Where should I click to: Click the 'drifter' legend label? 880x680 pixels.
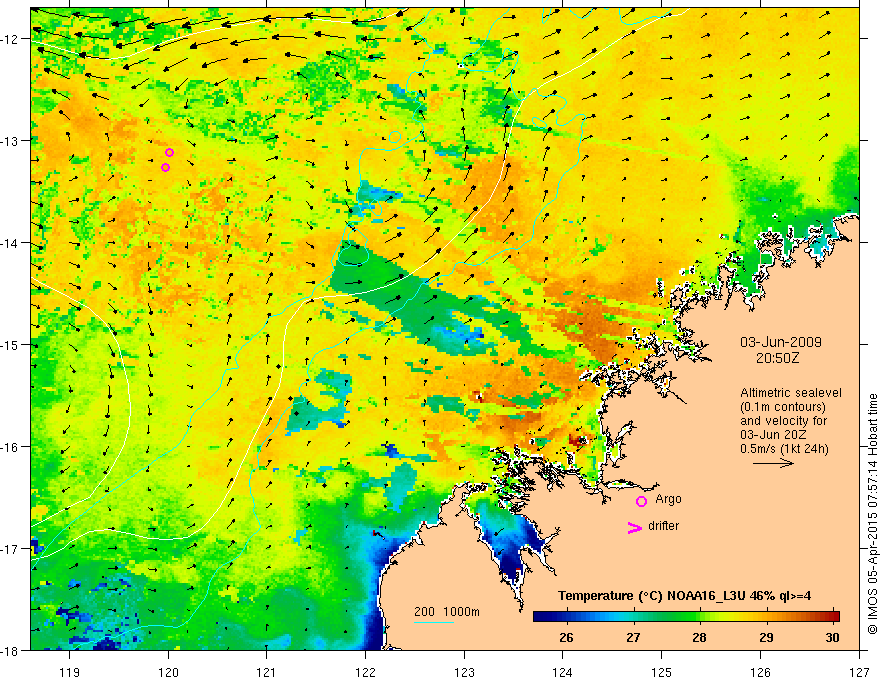(663, 526)
